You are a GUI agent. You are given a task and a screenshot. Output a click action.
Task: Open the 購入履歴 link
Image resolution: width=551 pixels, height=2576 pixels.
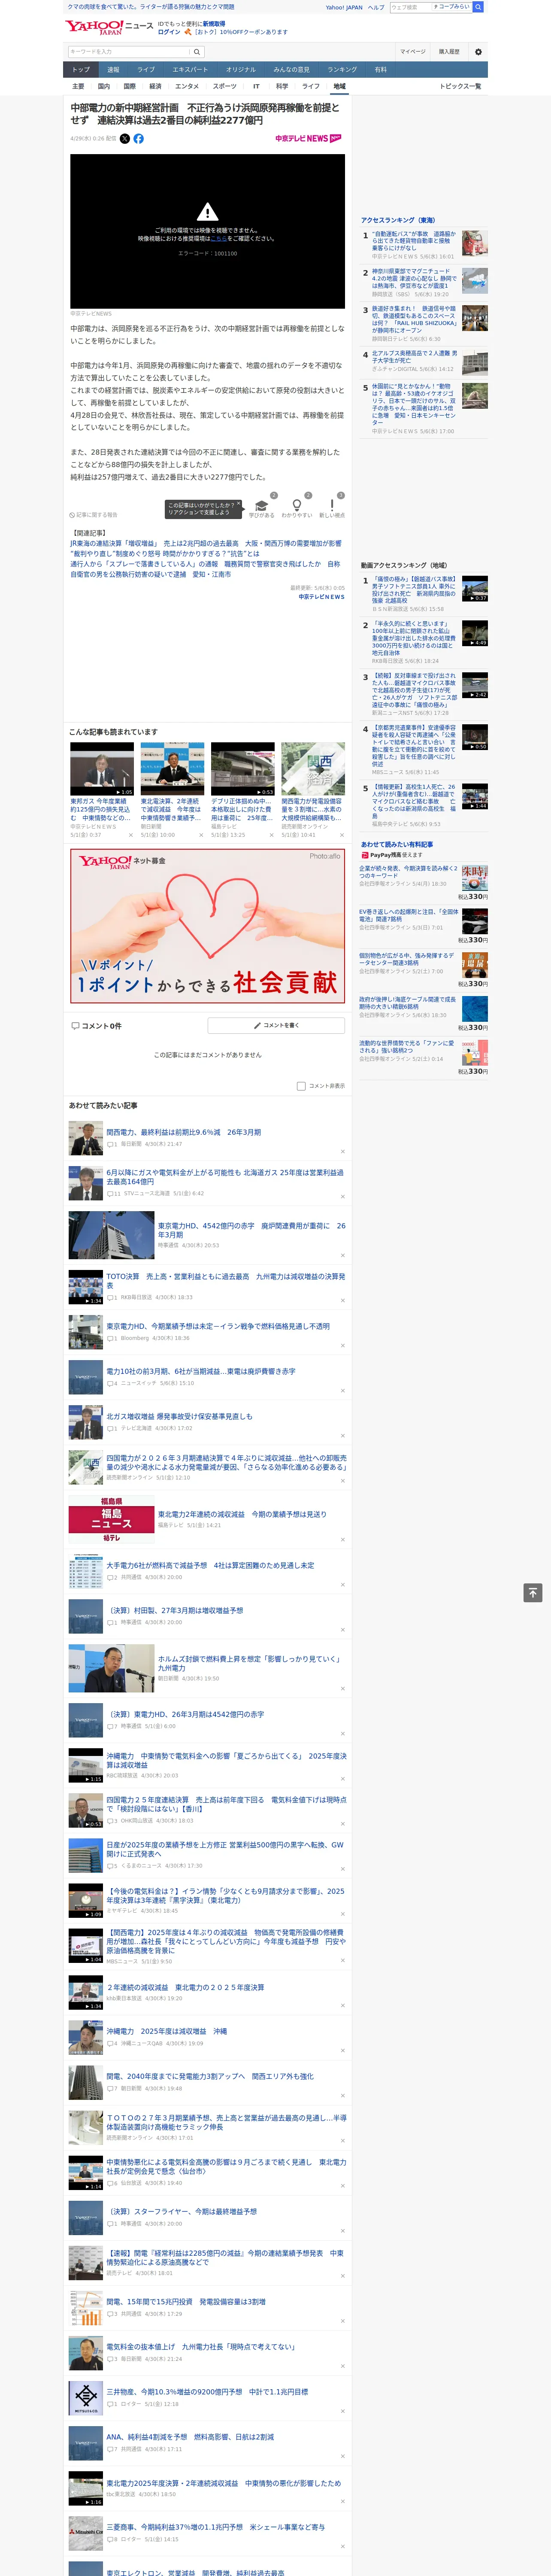click(449, 52)
